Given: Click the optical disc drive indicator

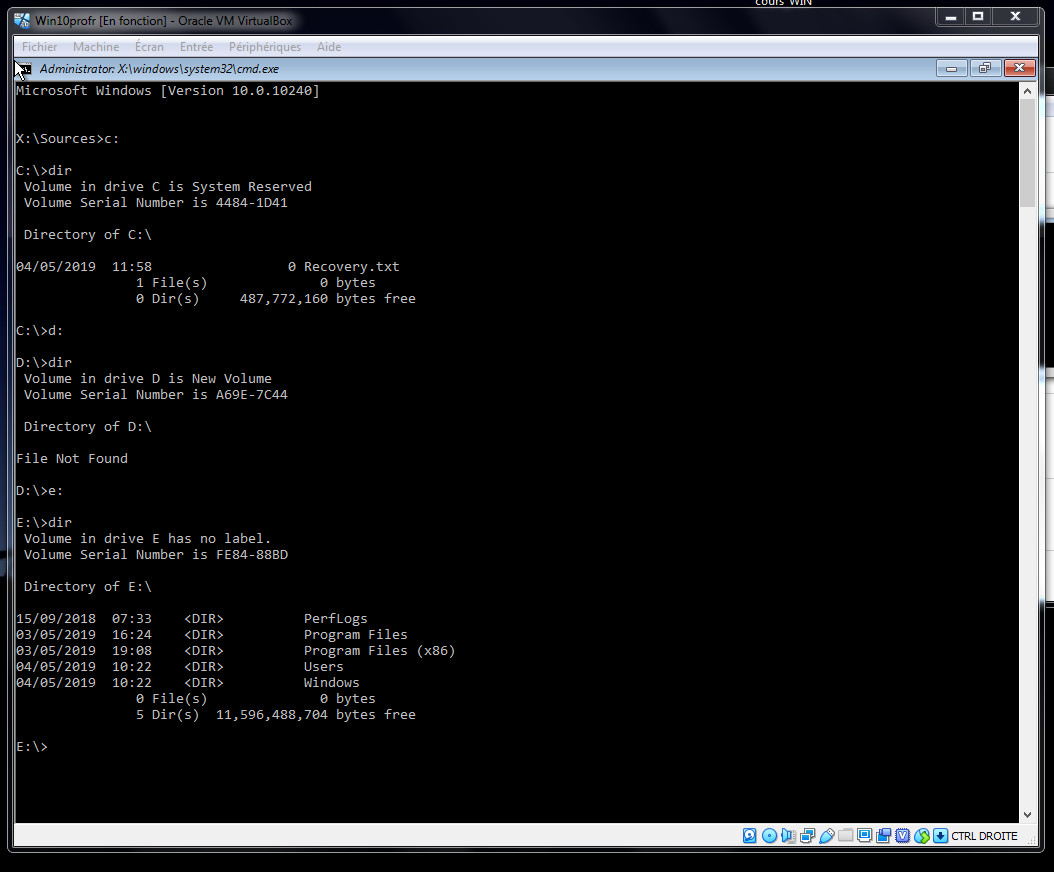Looking at the screenshot, I should pyautogui.click(x=769, y=836).
